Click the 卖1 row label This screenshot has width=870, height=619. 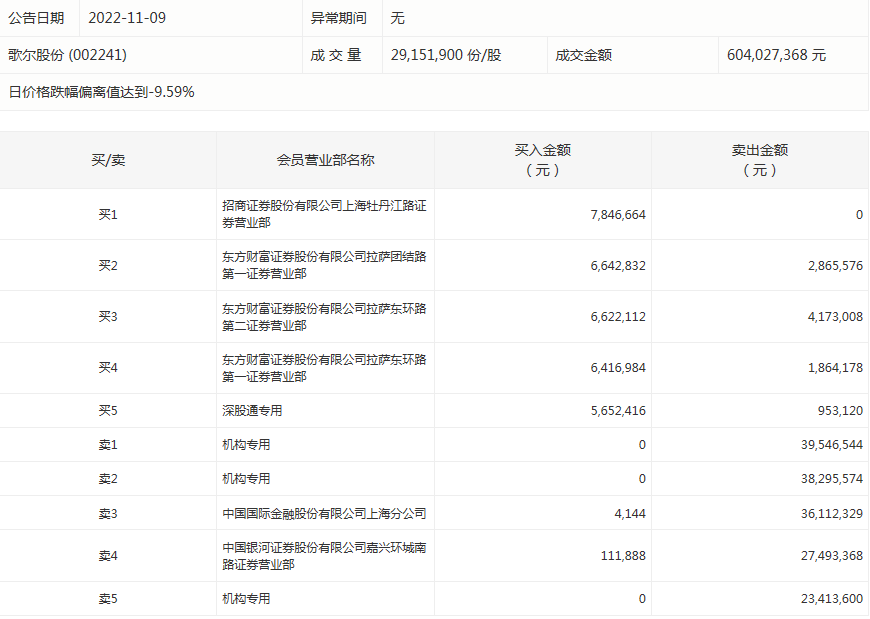click(x=108, y=445)
